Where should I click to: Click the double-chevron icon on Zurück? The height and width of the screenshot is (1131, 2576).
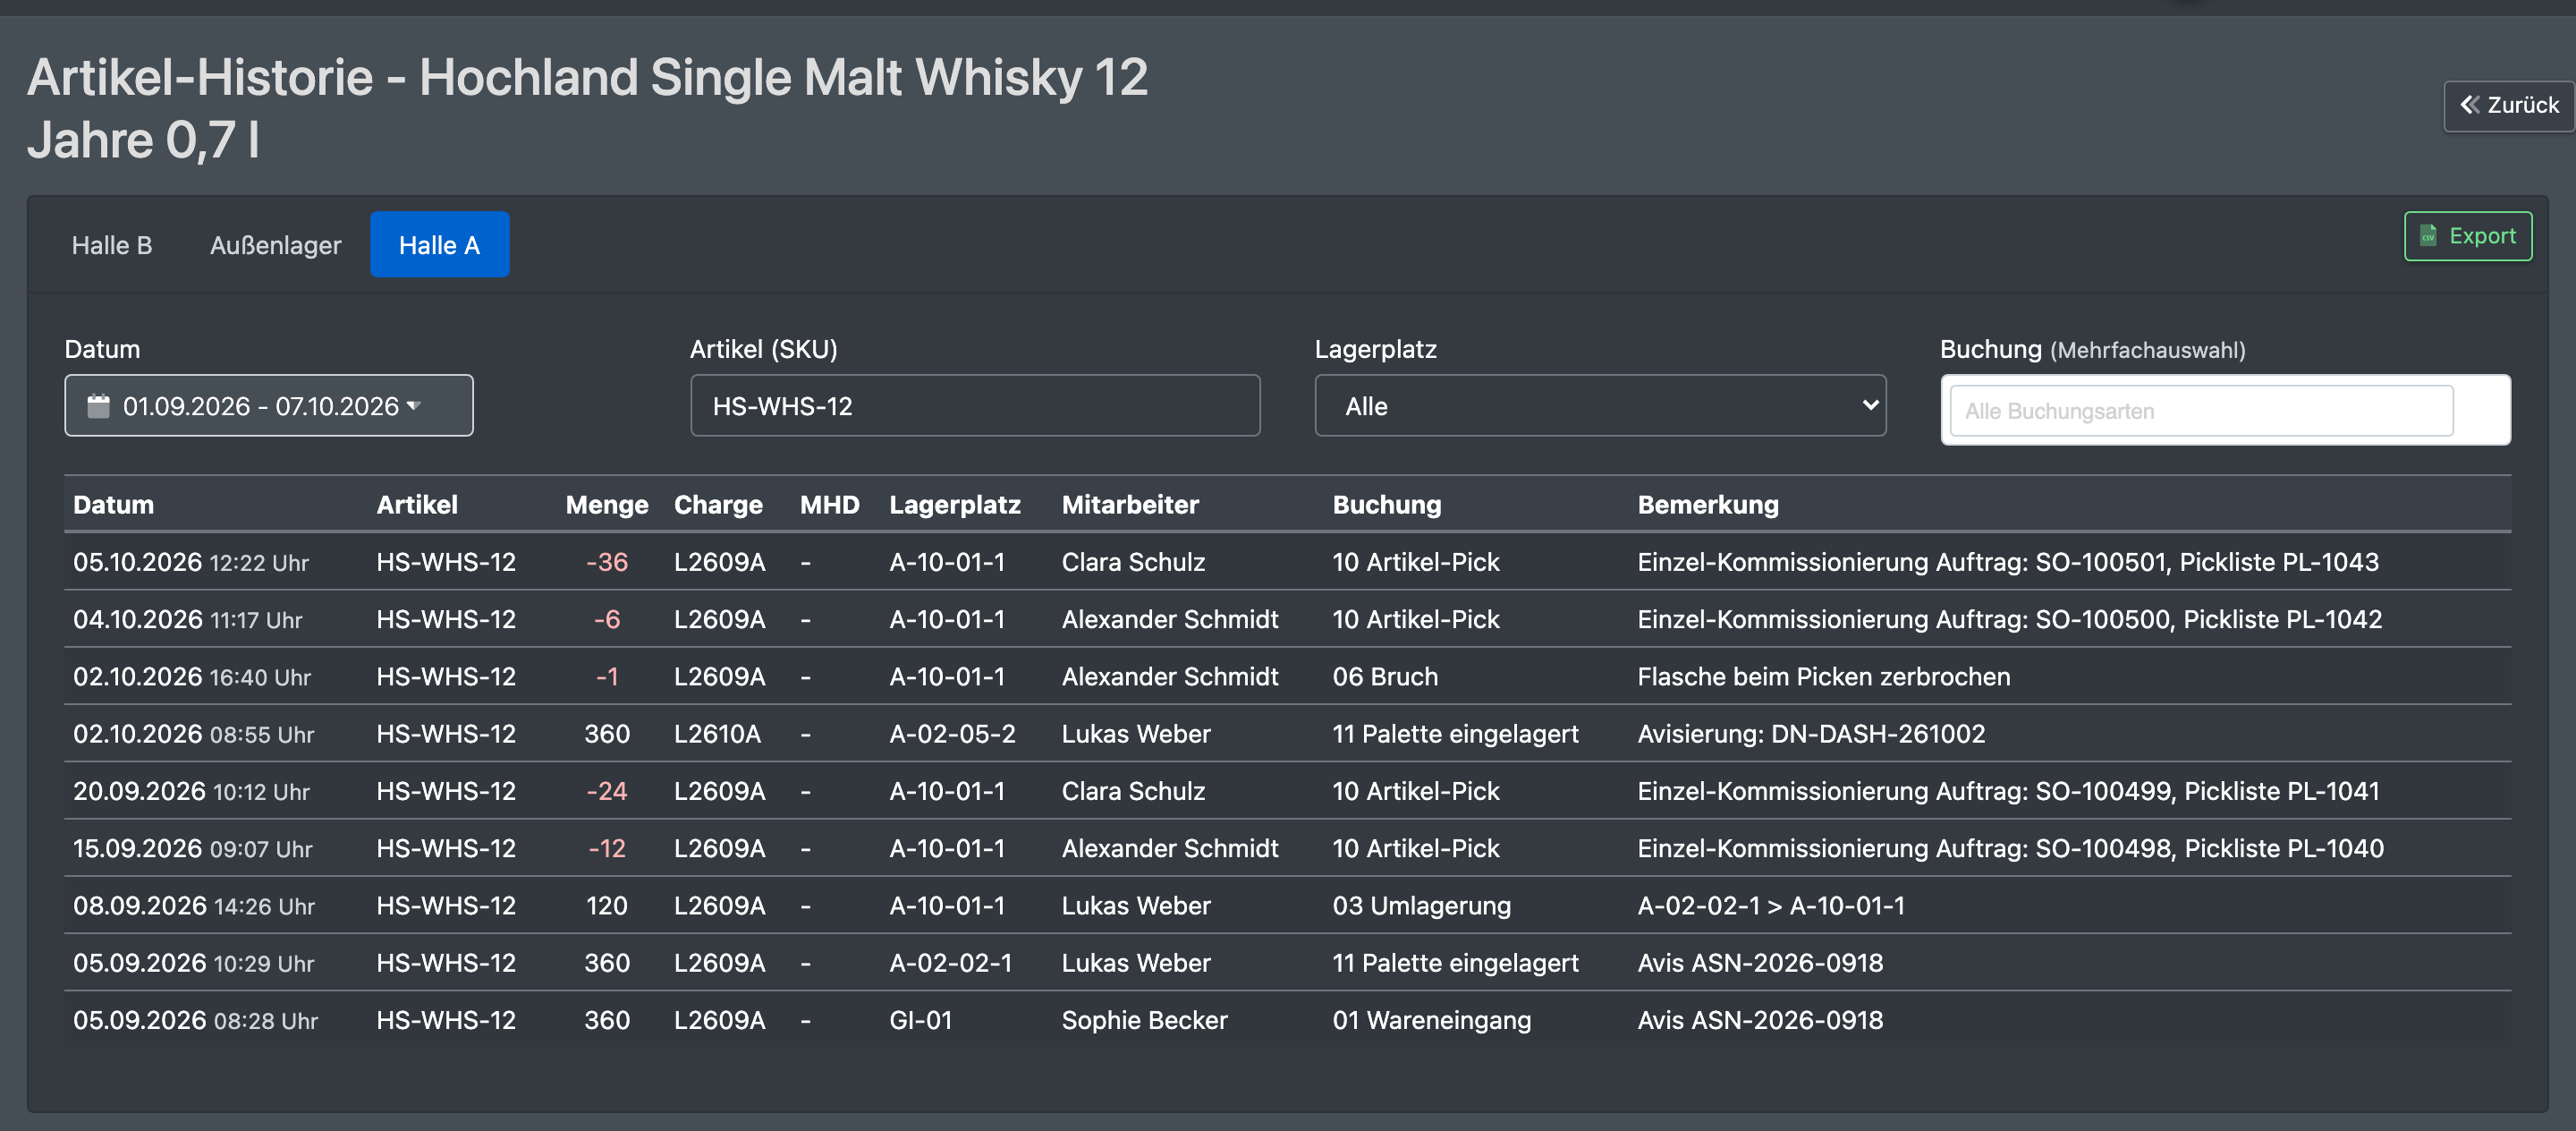coord(2469,105)
